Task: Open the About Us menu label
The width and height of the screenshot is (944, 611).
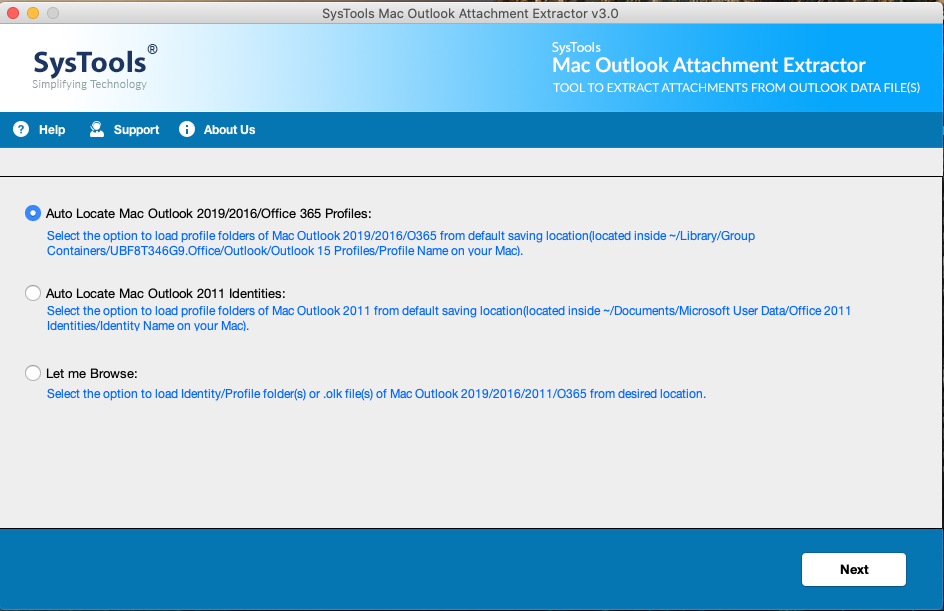Action: tap(229, 130)
